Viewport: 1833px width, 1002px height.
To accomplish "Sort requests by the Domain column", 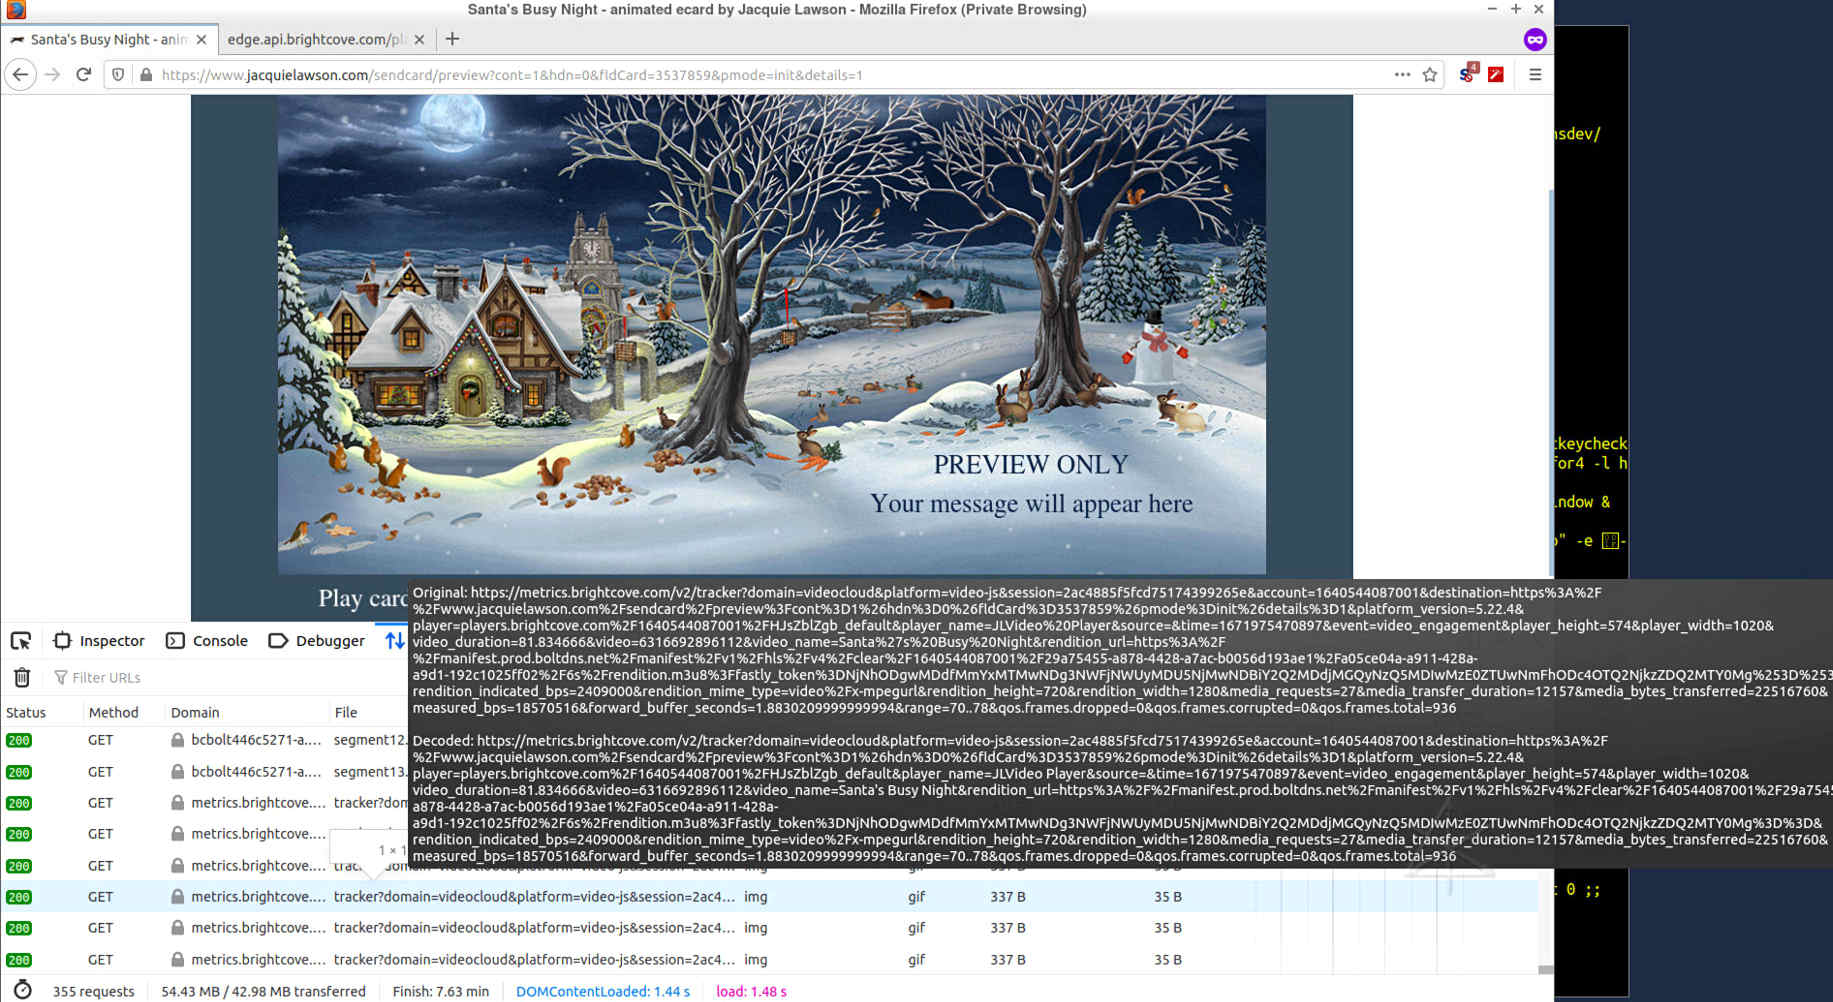I will [195, 713].
